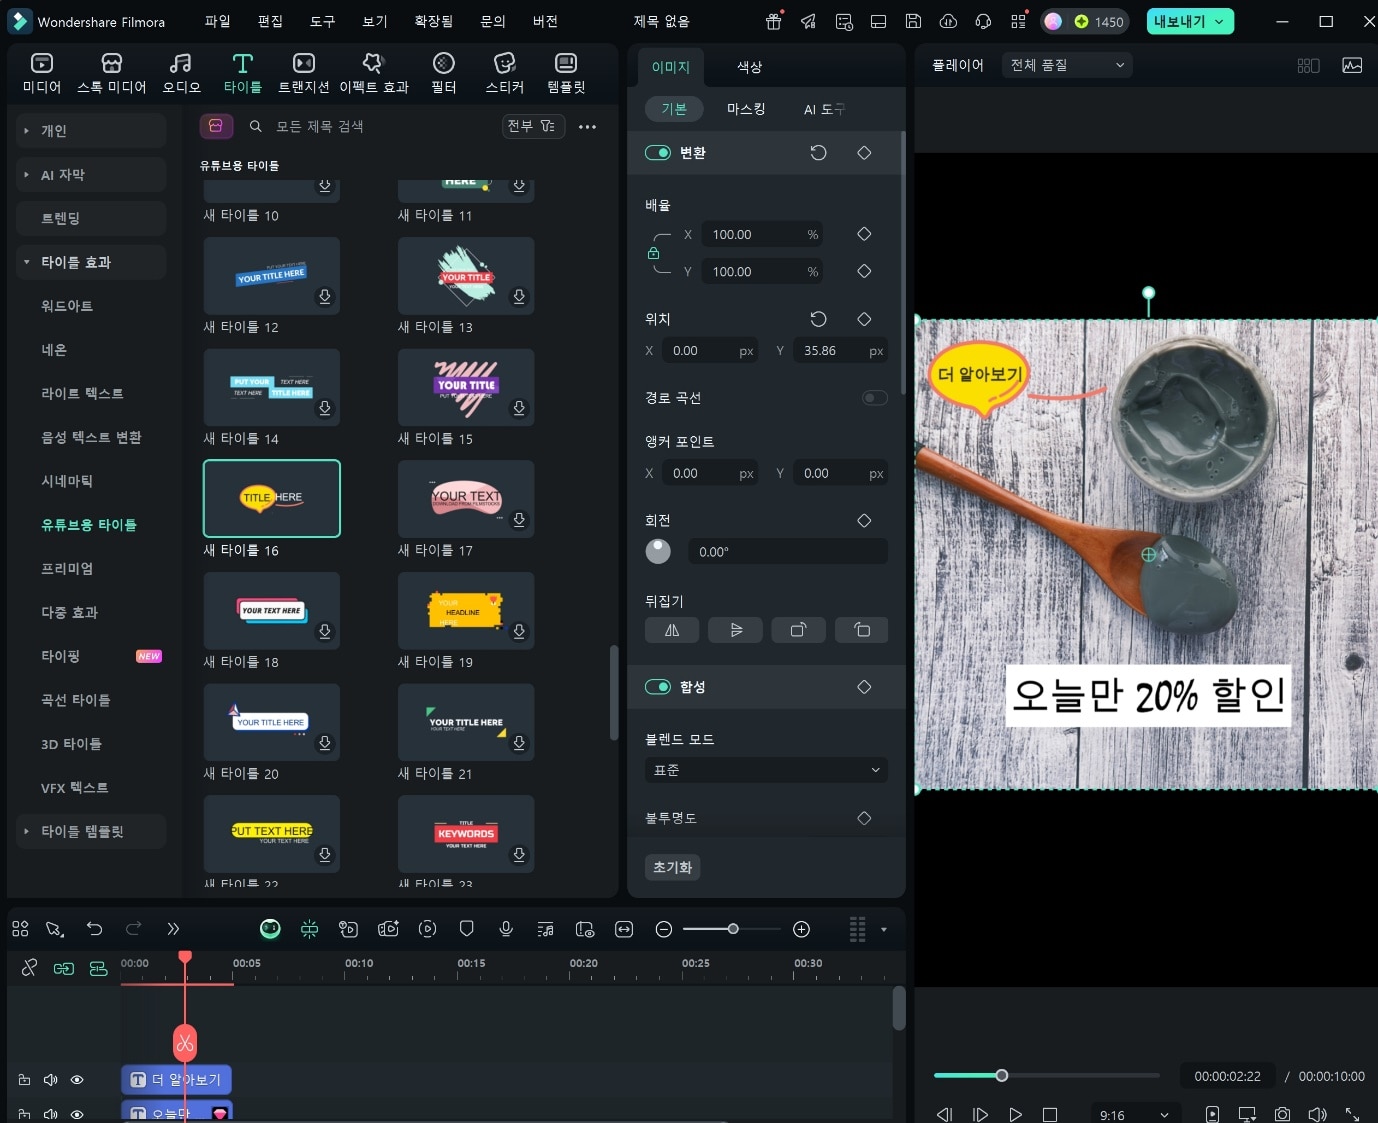Click the fullscreen expand icon in player
This screenshot has height=1123, width=1378.
(x=1352, y=1114)
